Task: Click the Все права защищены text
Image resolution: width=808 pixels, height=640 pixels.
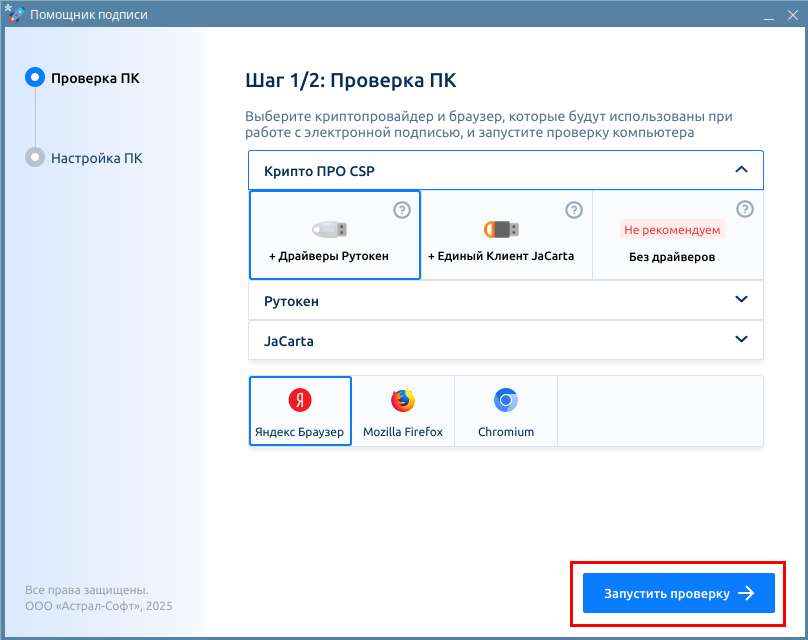Action: click(x=87, y=590)
